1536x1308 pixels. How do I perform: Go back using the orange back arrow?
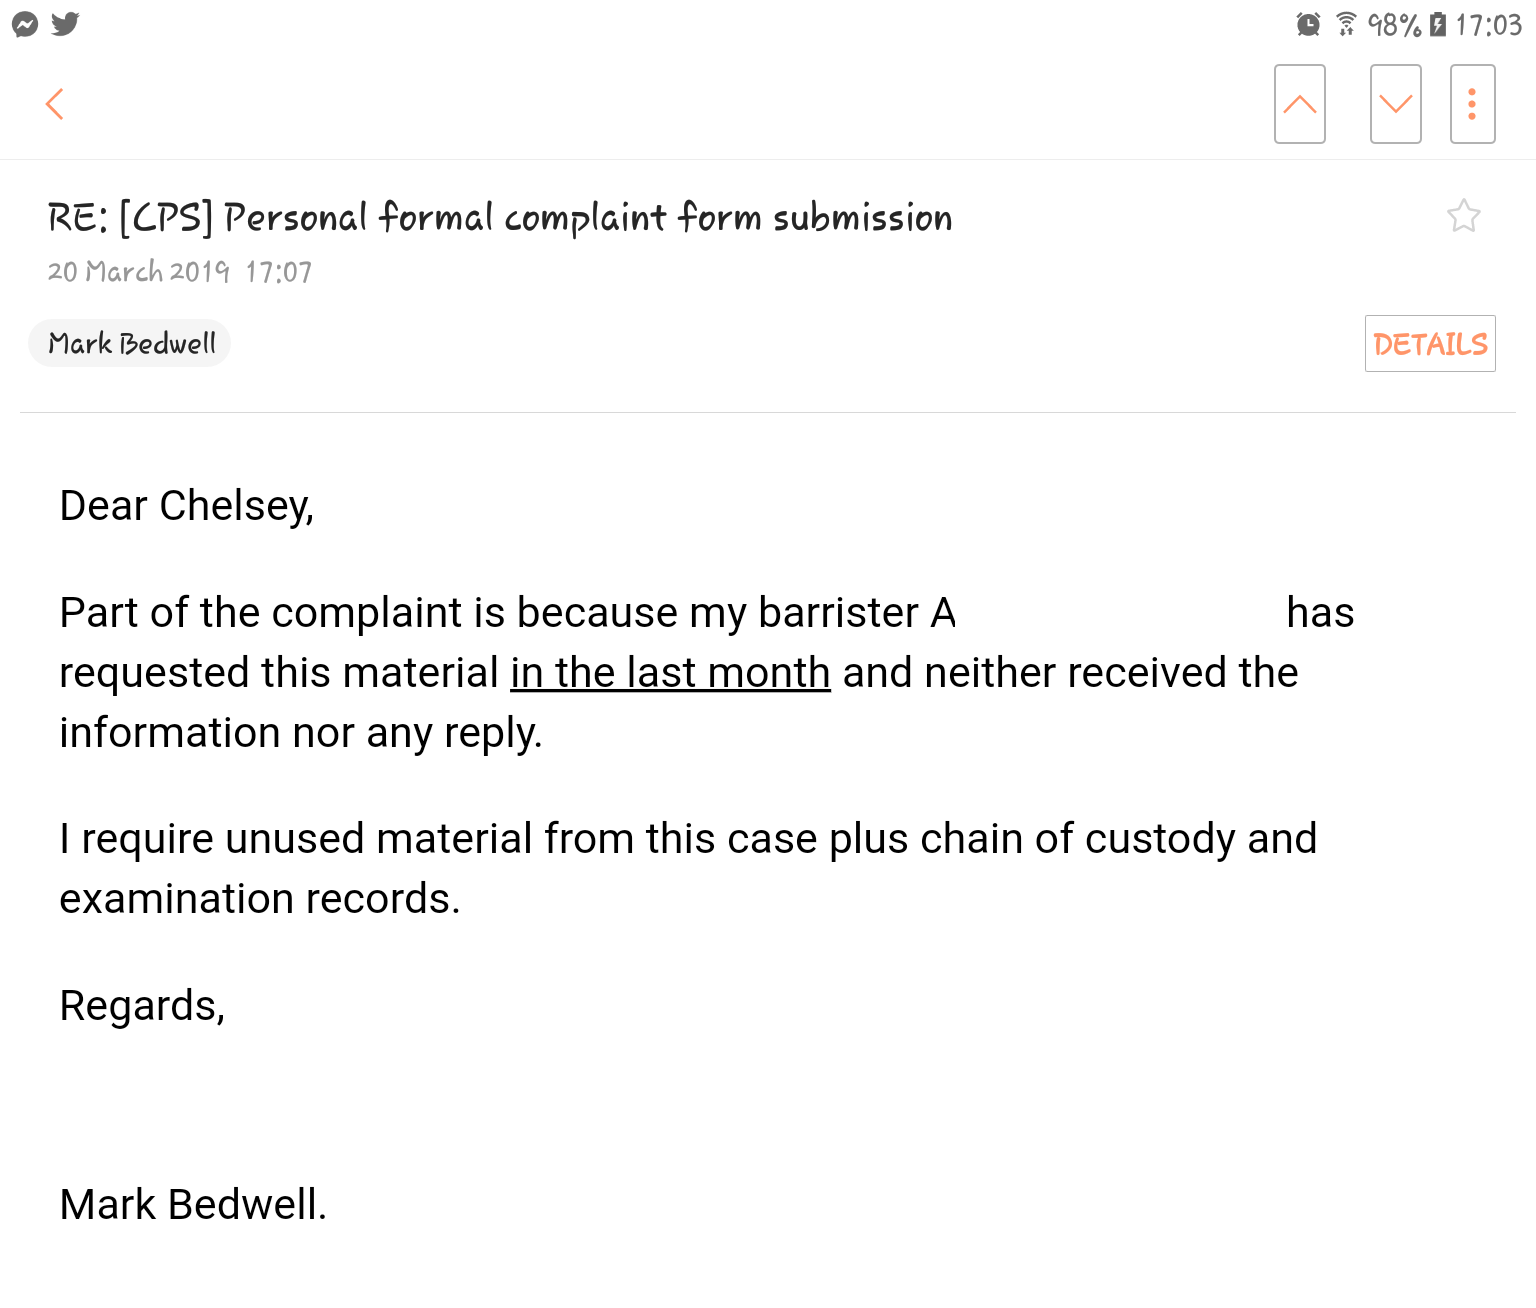click(55, 104)
